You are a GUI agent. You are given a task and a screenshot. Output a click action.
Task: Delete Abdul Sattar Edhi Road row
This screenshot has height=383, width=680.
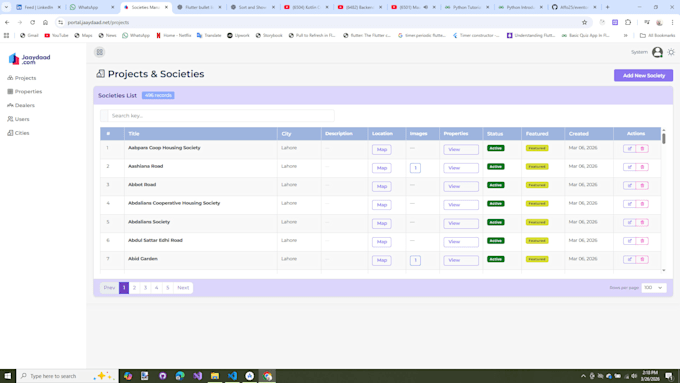click(x=642, y=241)
